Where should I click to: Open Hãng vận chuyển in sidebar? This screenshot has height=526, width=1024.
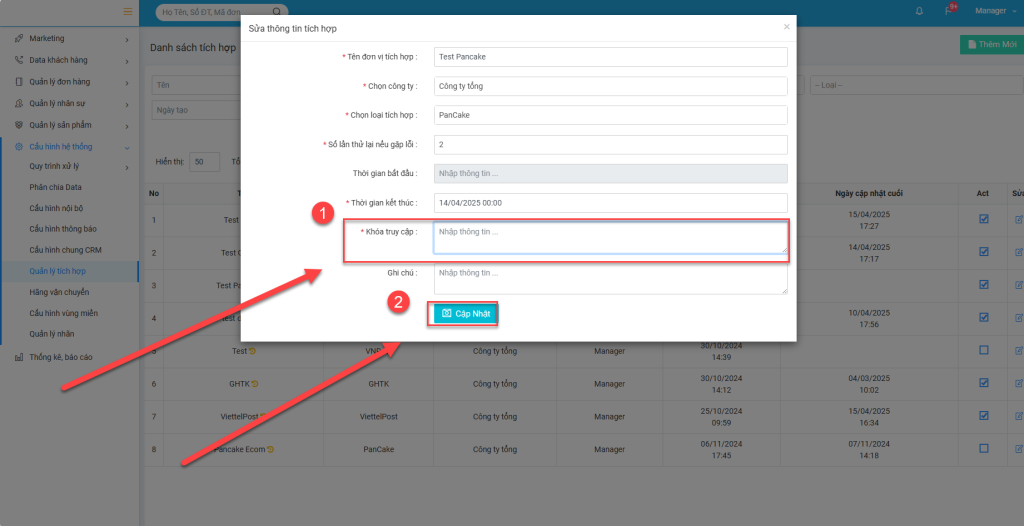pos(59,292)
